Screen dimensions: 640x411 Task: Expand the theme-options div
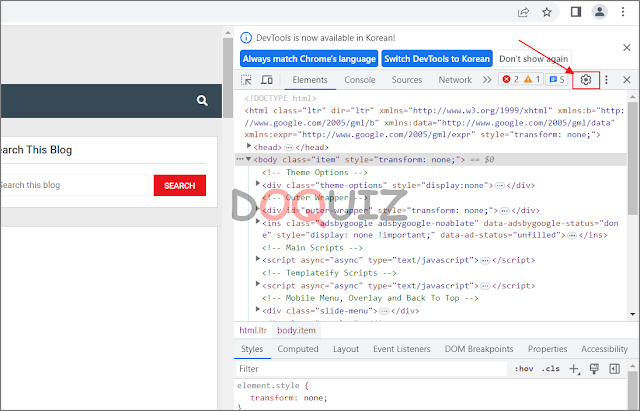258,184
